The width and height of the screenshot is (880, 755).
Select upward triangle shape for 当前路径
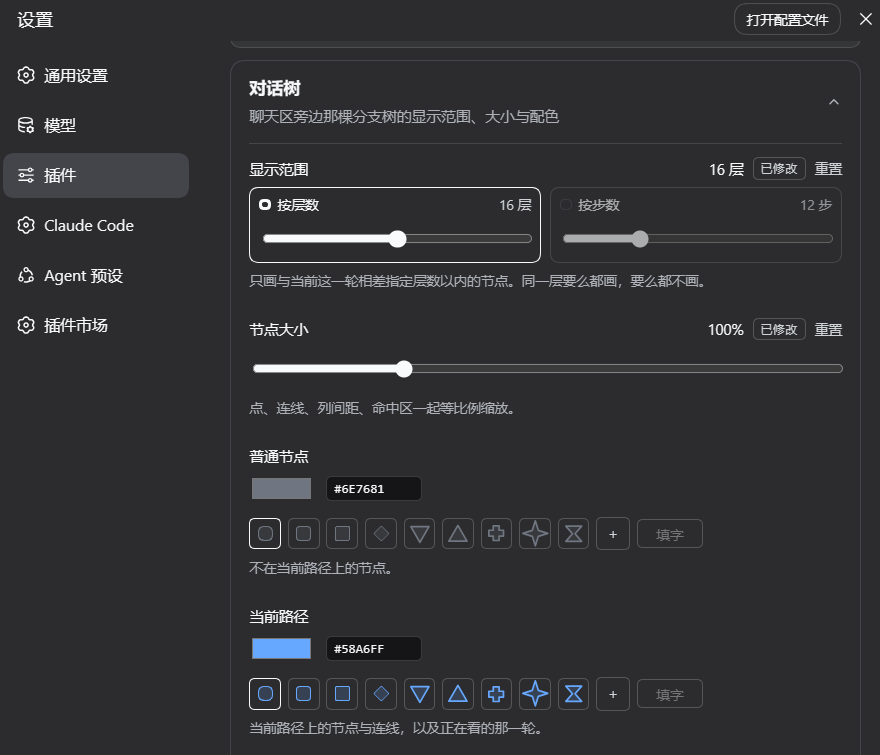pyautogui.click(x=458, y=694)
